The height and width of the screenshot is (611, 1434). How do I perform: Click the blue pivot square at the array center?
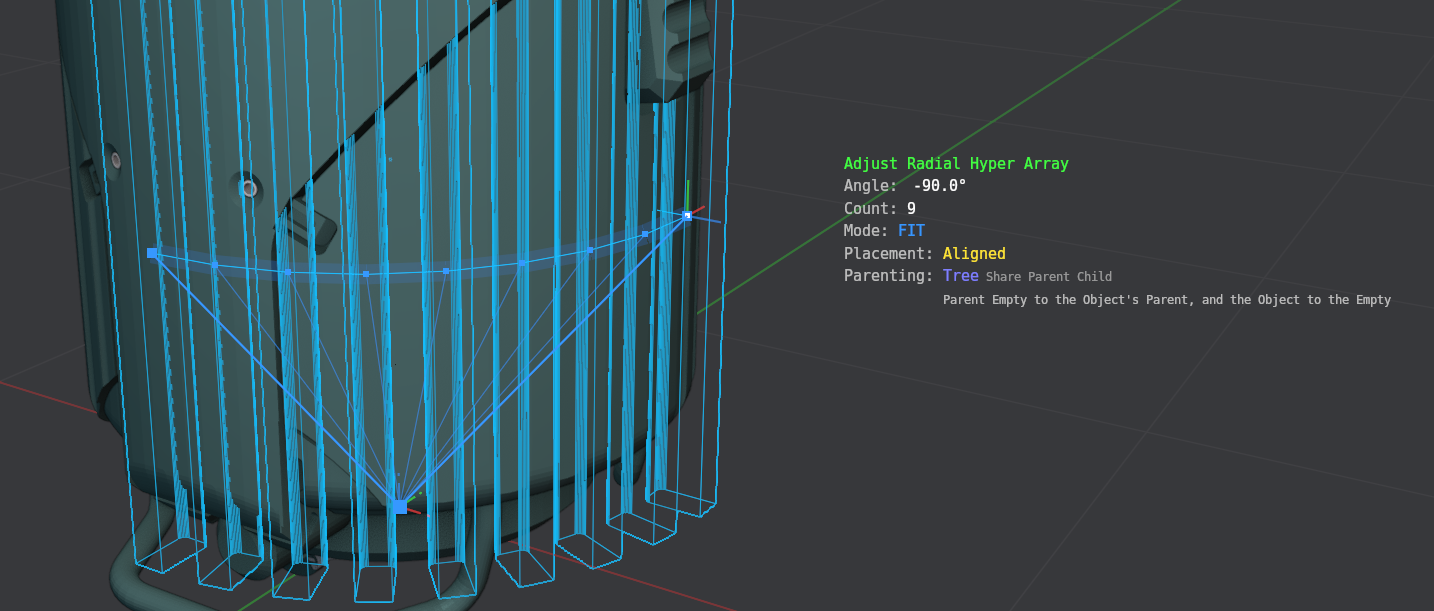pyautogui.click(x=400, y=506)
